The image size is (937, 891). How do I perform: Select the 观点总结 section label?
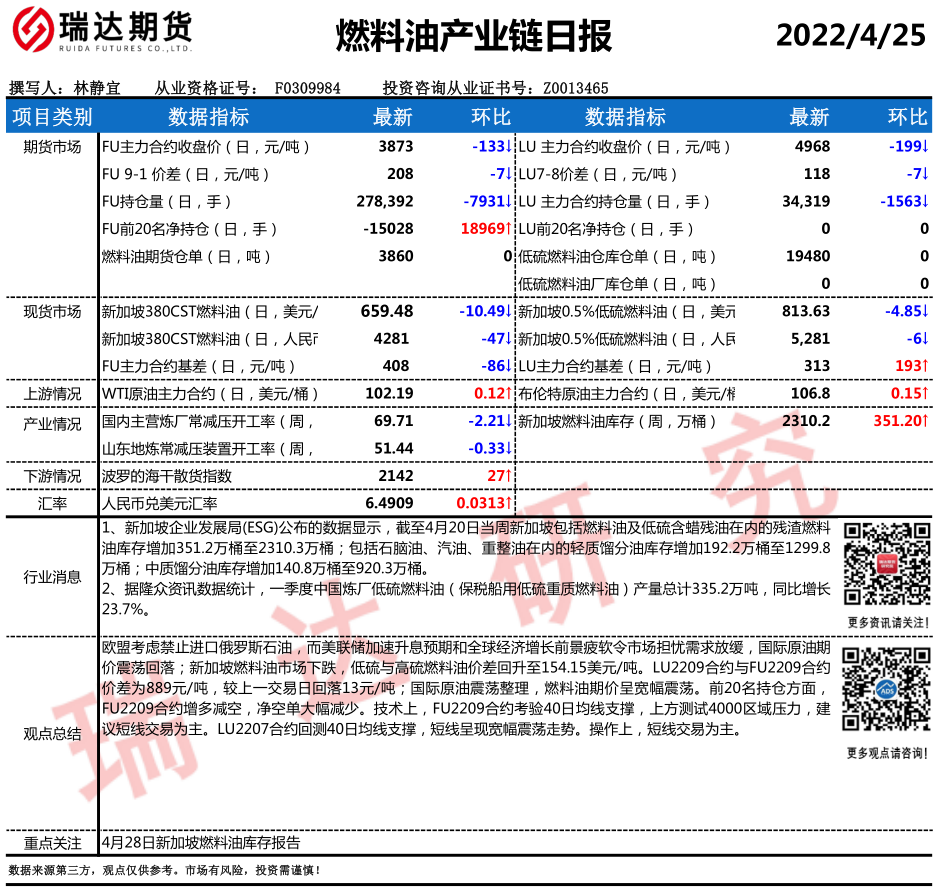click(52, 733)
